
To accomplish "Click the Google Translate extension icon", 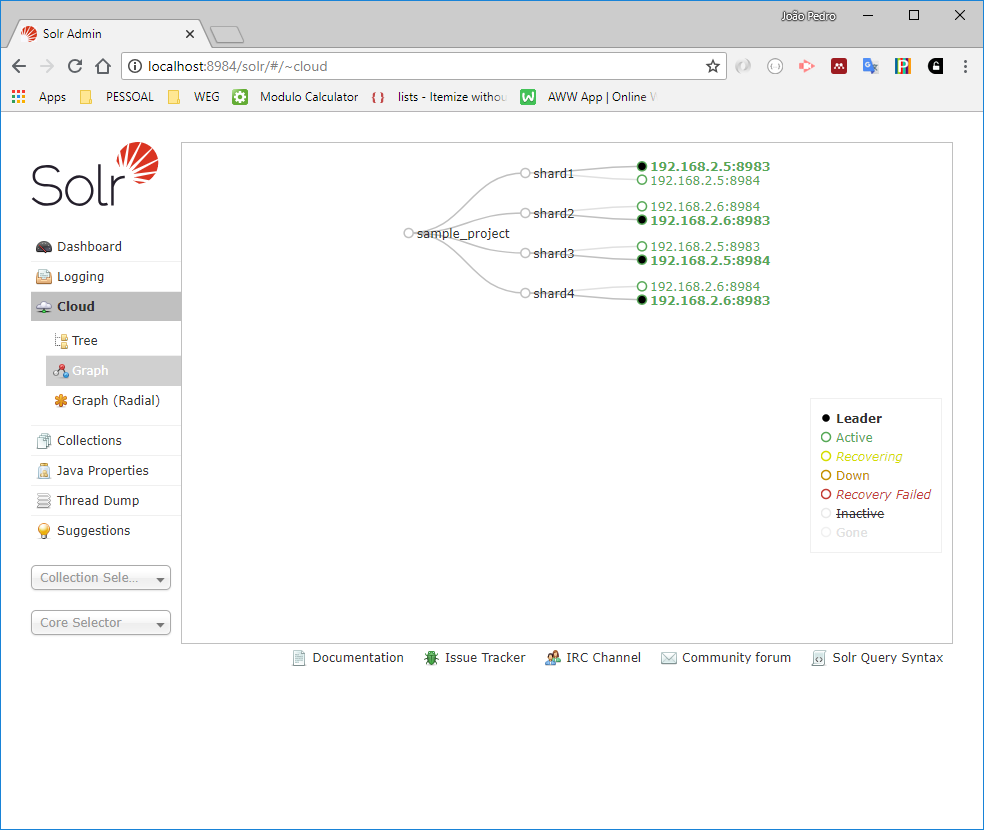I will point(870,66).
